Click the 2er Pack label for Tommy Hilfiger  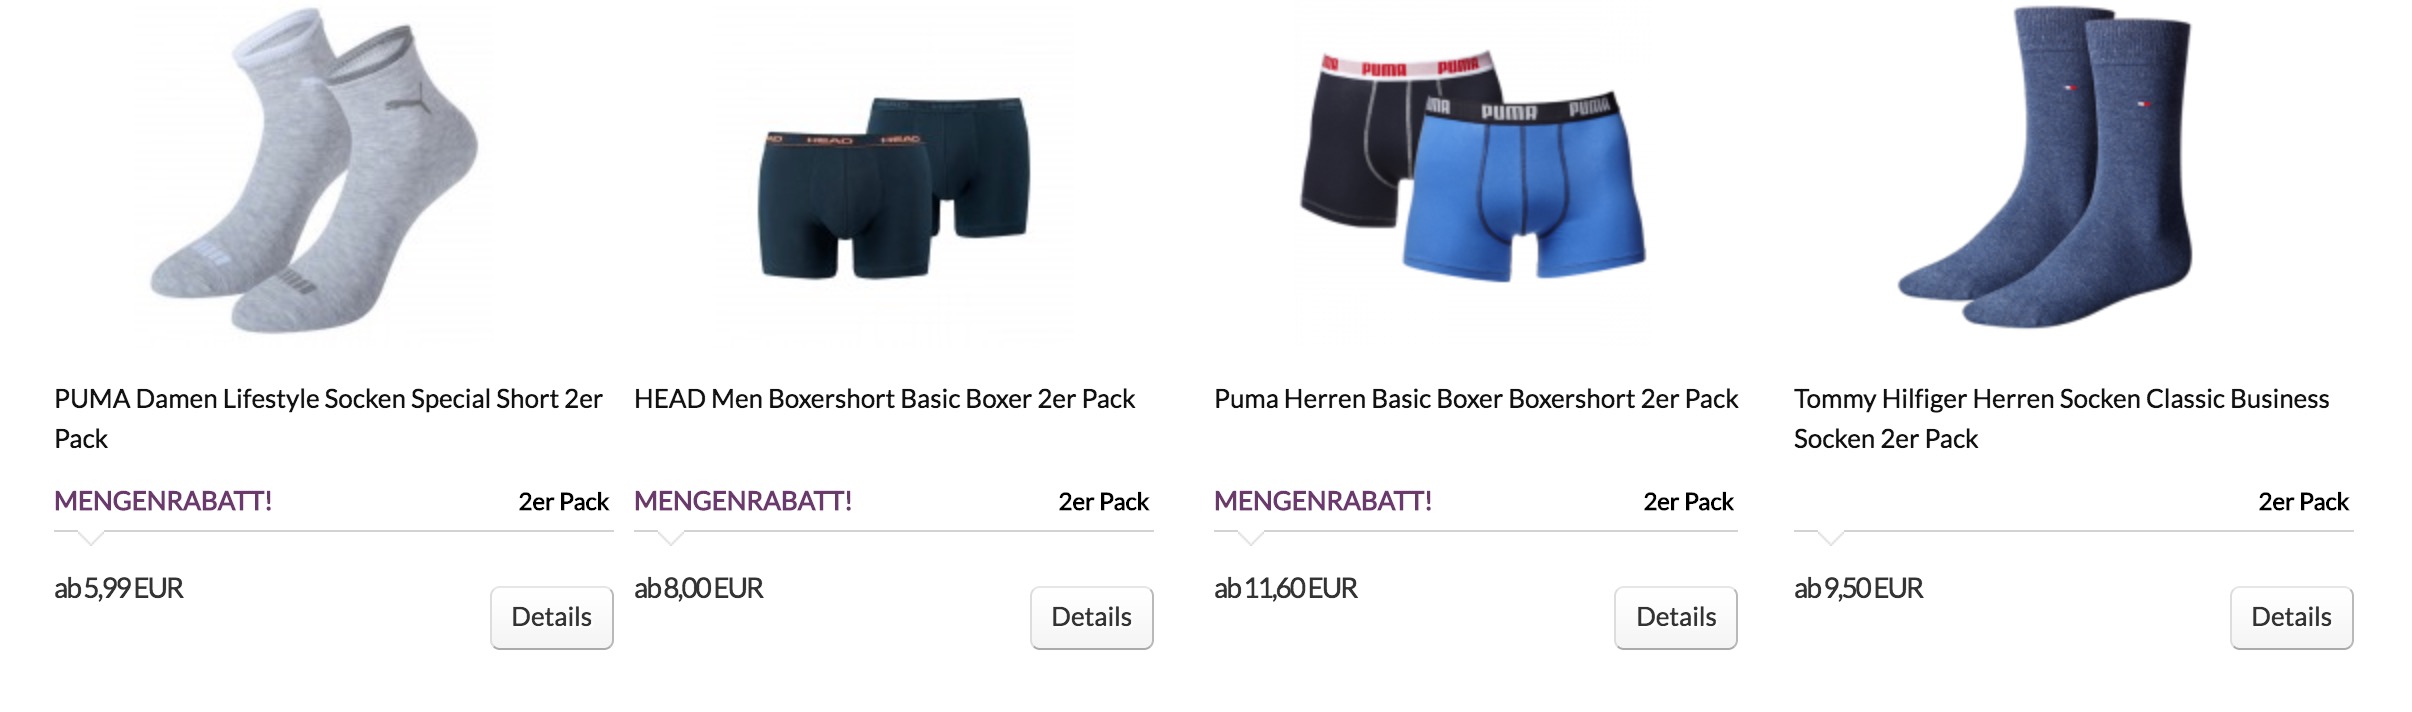point(2303,502)
